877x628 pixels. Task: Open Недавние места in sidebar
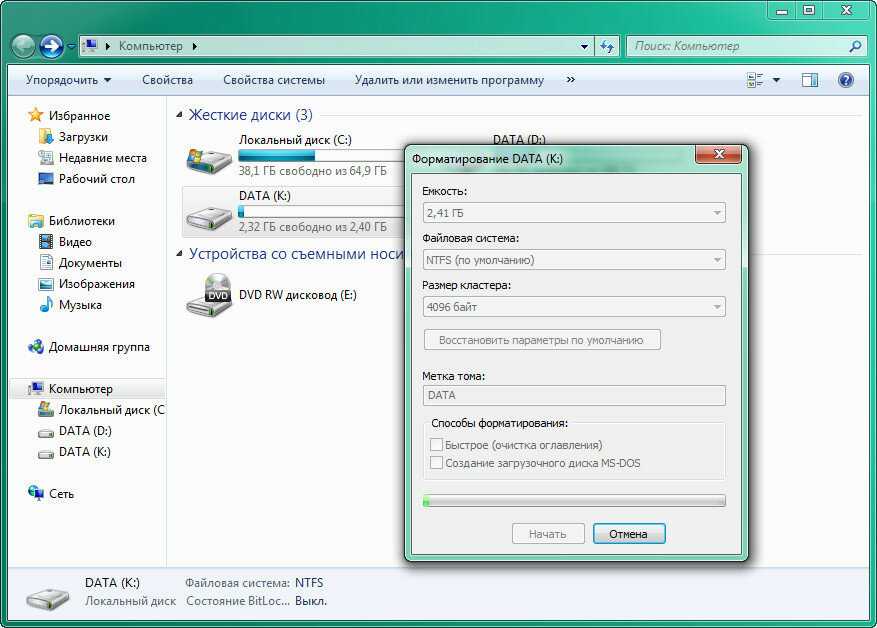coord(102,158)
